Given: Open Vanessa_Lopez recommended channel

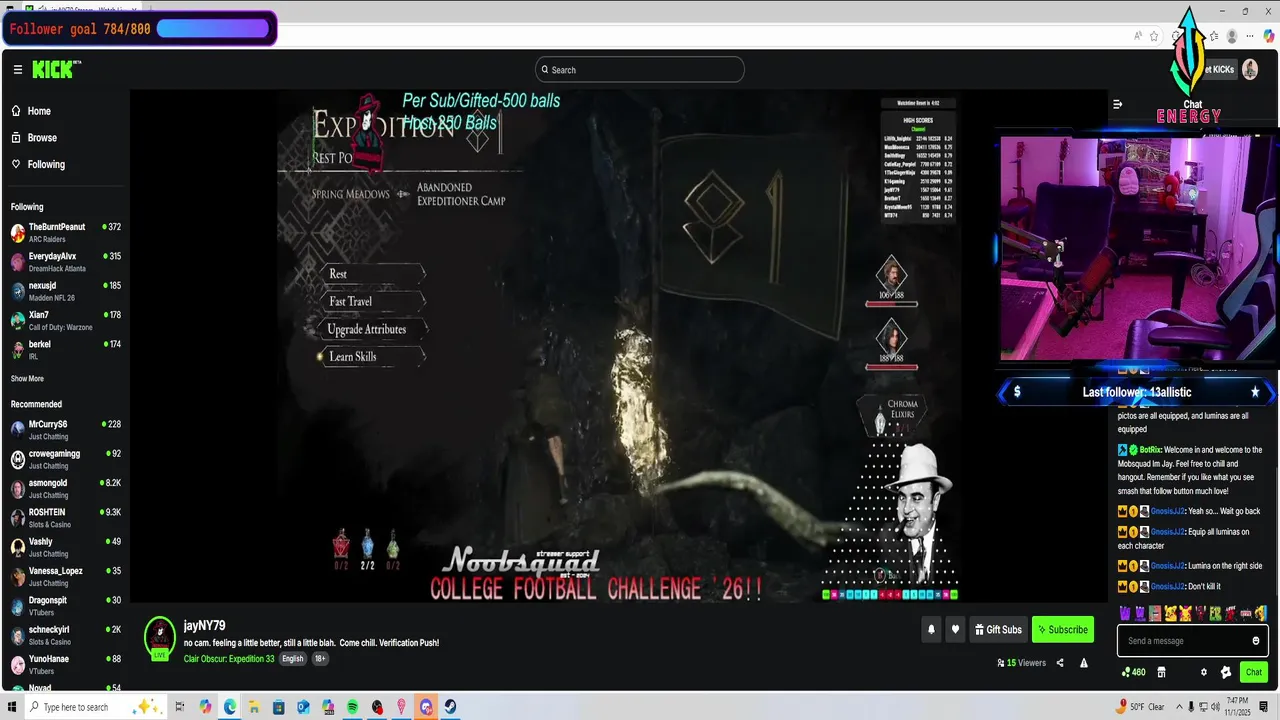Looking at the screenshot, I should coord(66,576).
